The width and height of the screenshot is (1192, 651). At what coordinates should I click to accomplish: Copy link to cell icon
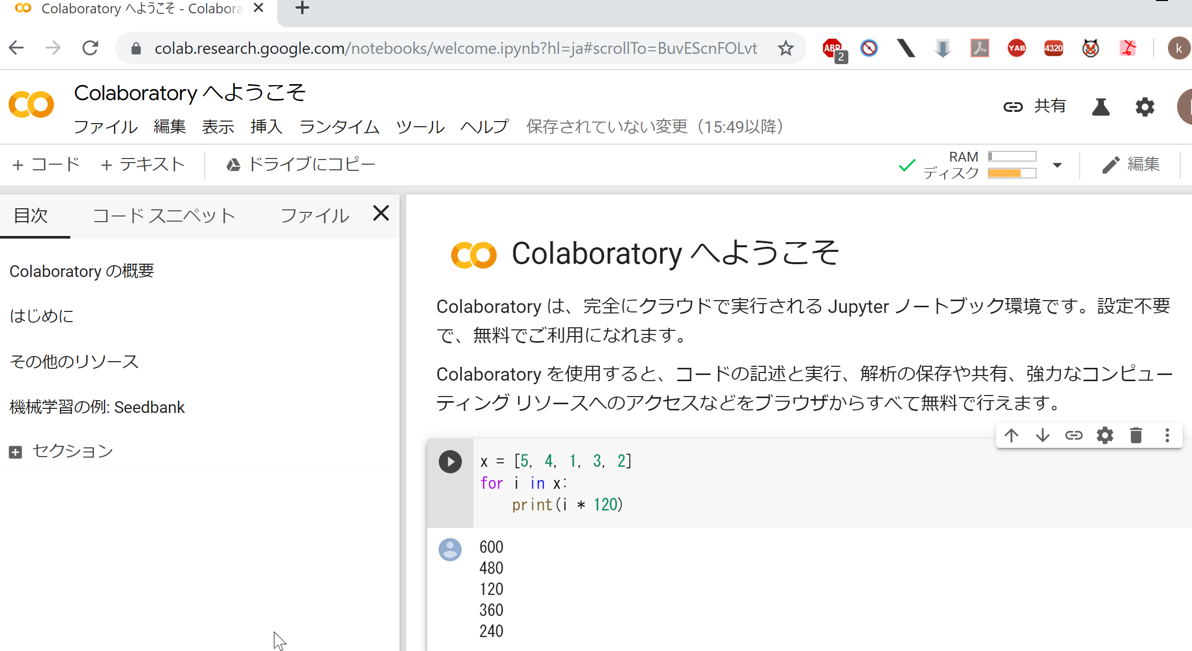[1073, 436]
